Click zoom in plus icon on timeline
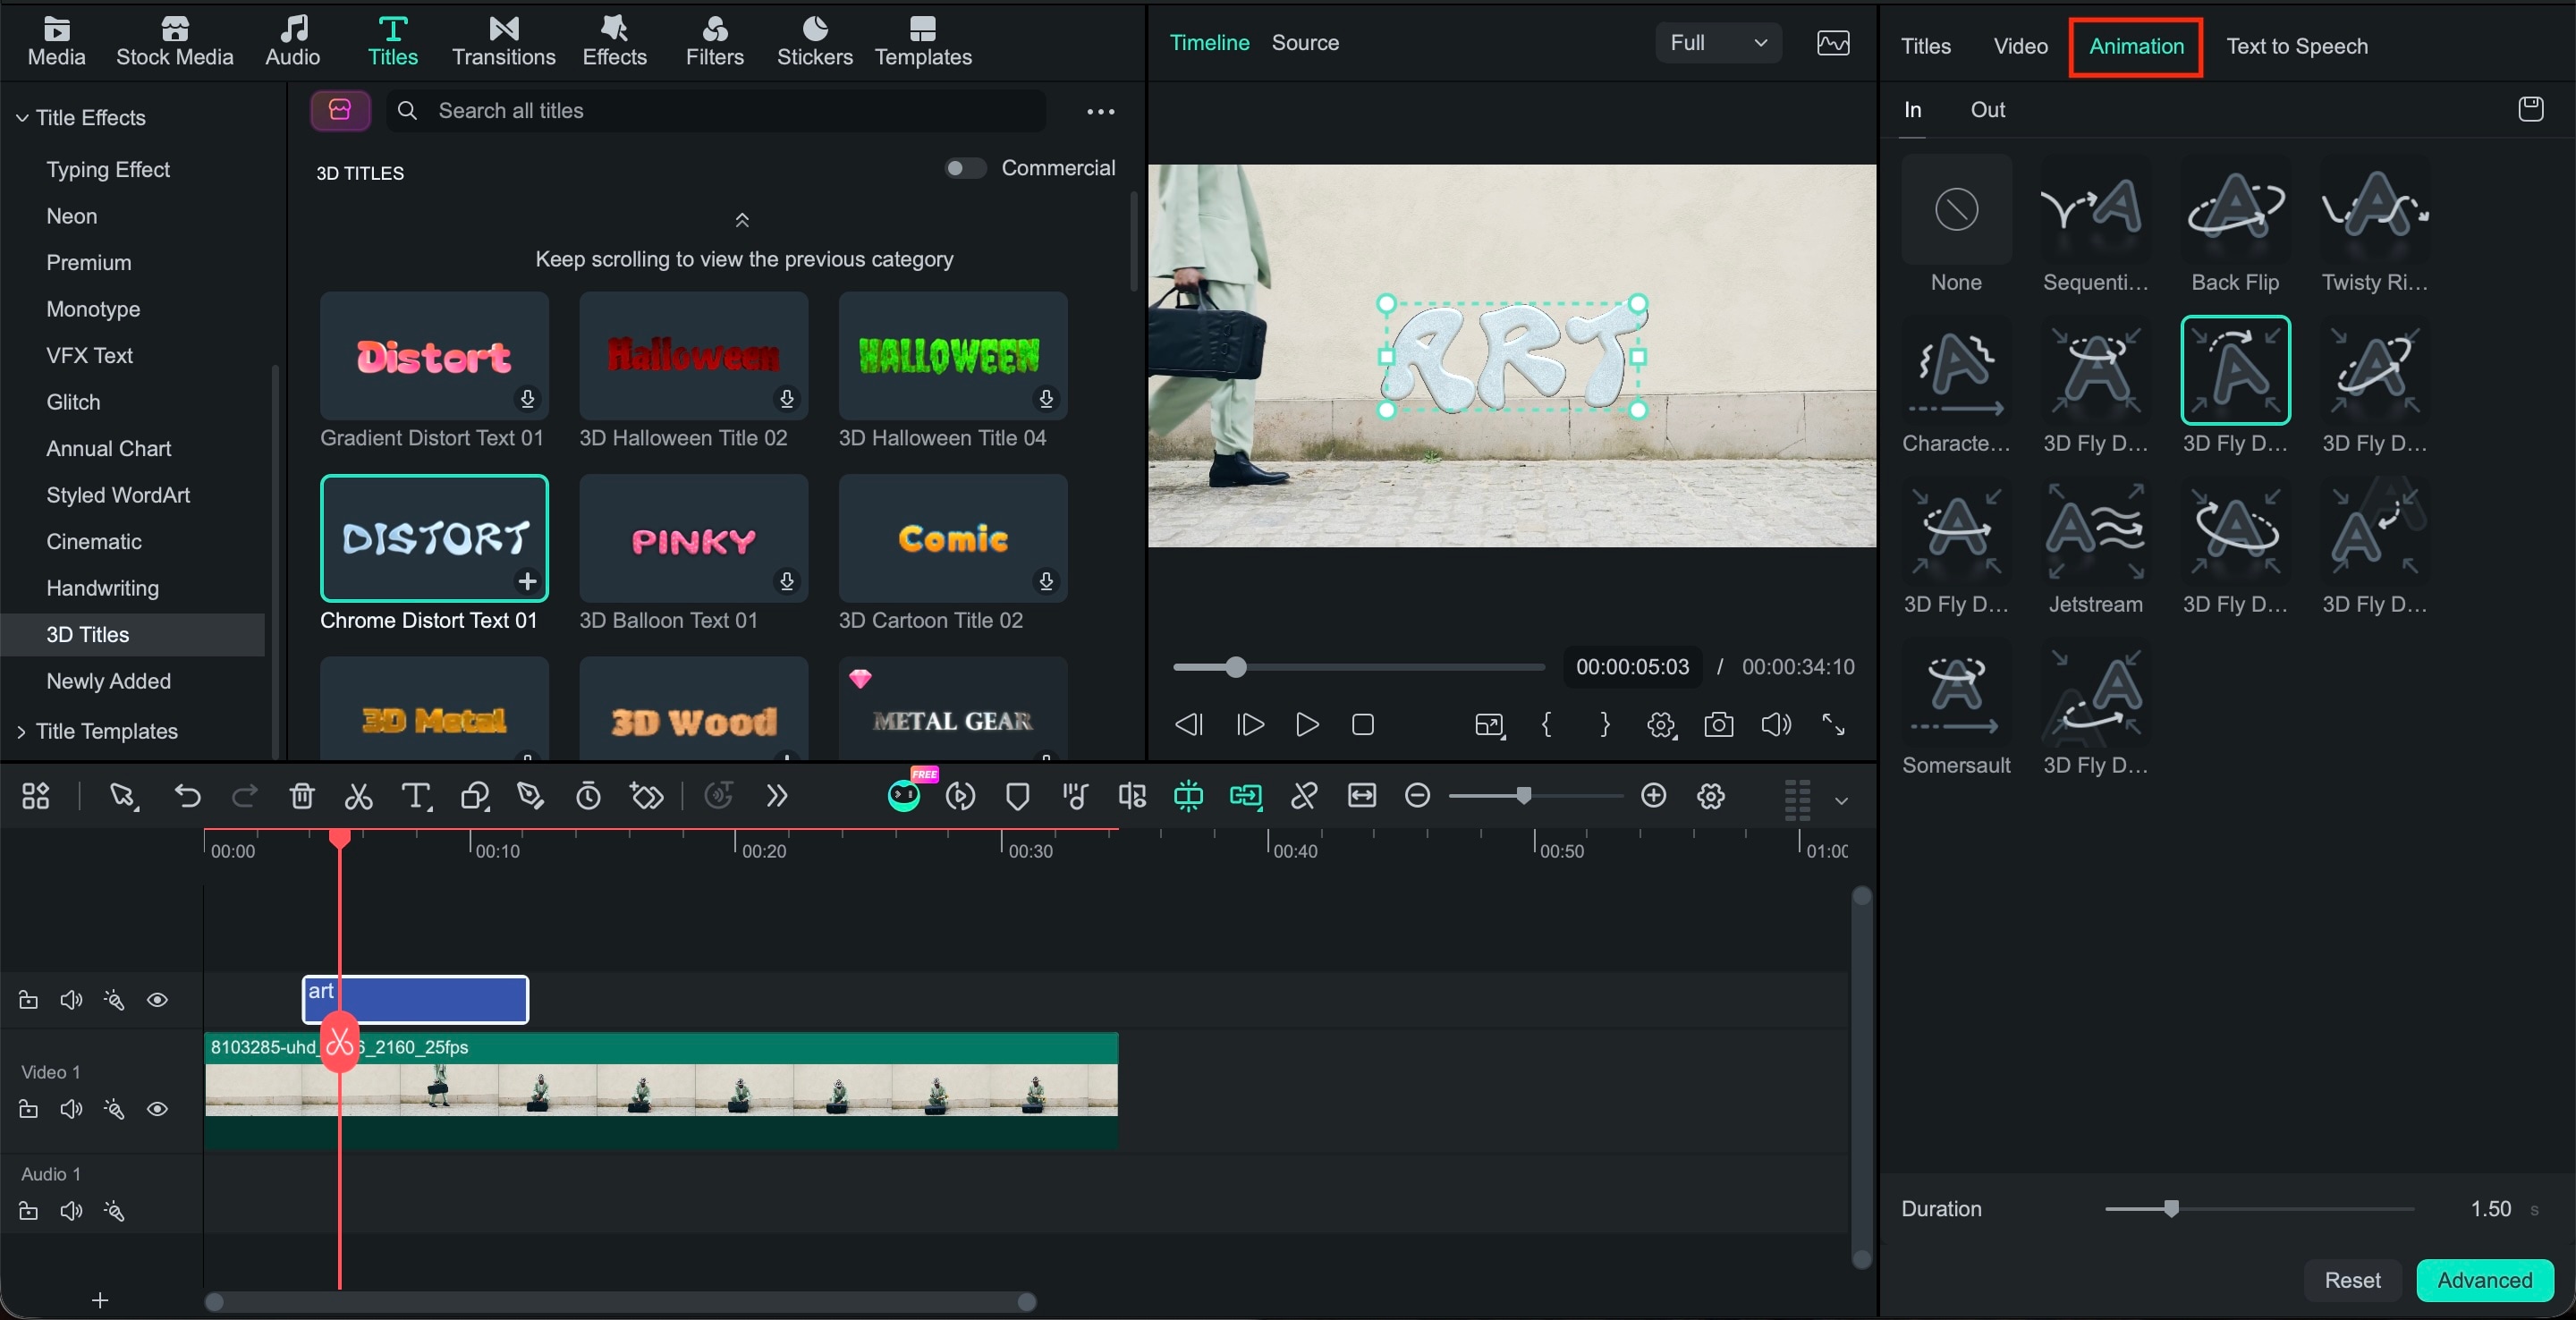 pos(1654,796)
